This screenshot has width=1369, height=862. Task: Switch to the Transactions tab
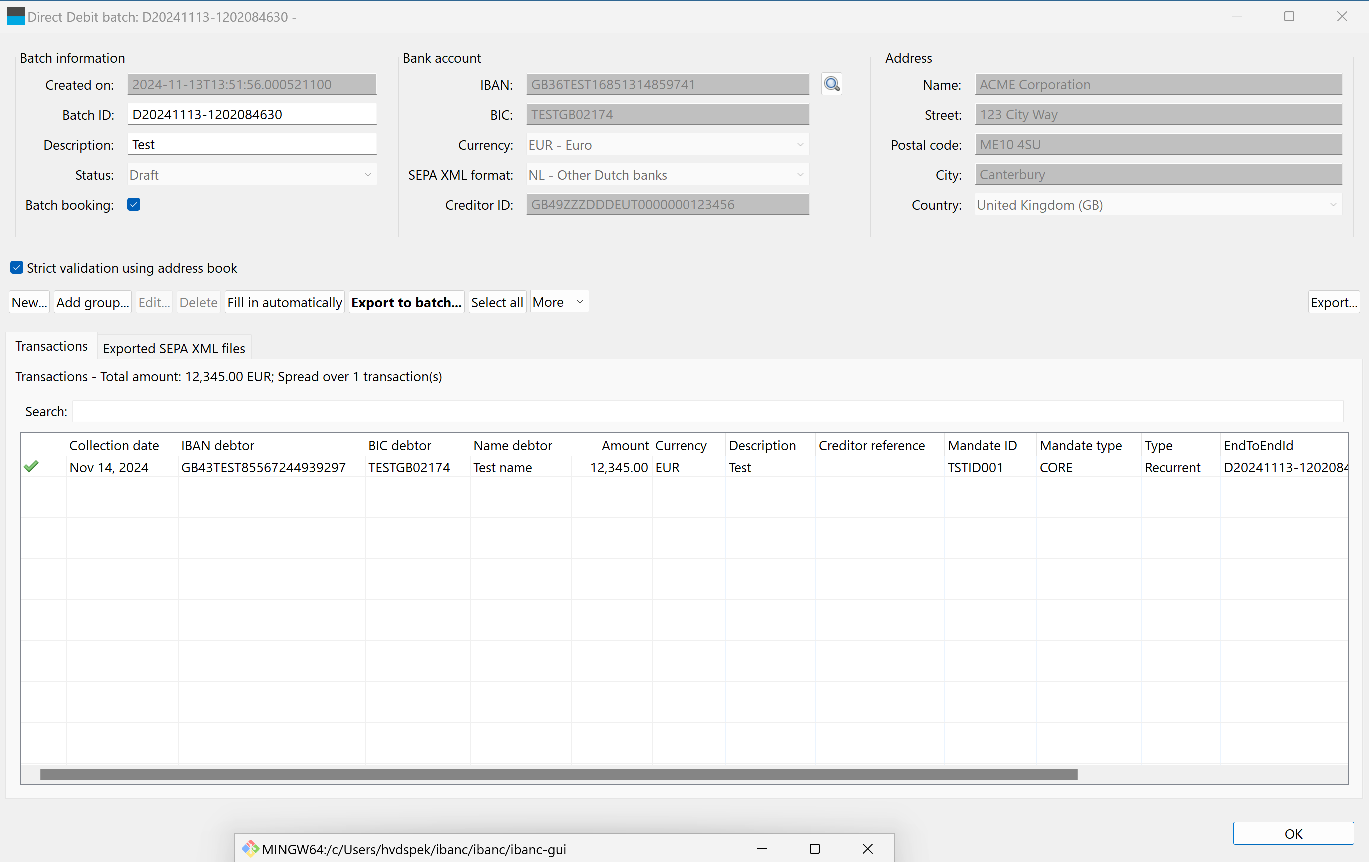pos(52,346)
